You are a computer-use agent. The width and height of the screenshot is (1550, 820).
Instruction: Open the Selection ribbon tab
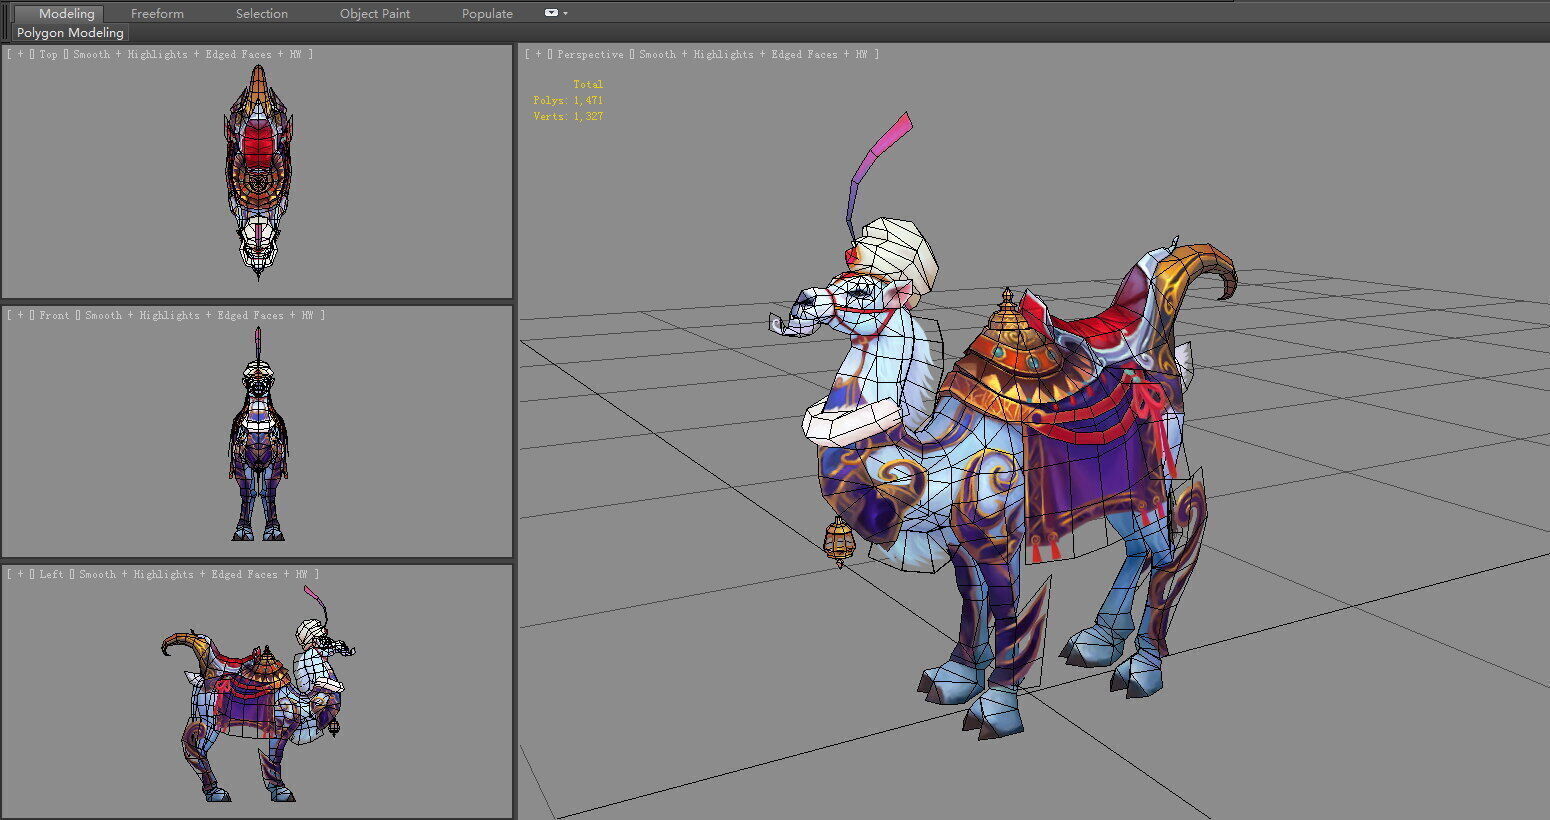coord(262,13)
